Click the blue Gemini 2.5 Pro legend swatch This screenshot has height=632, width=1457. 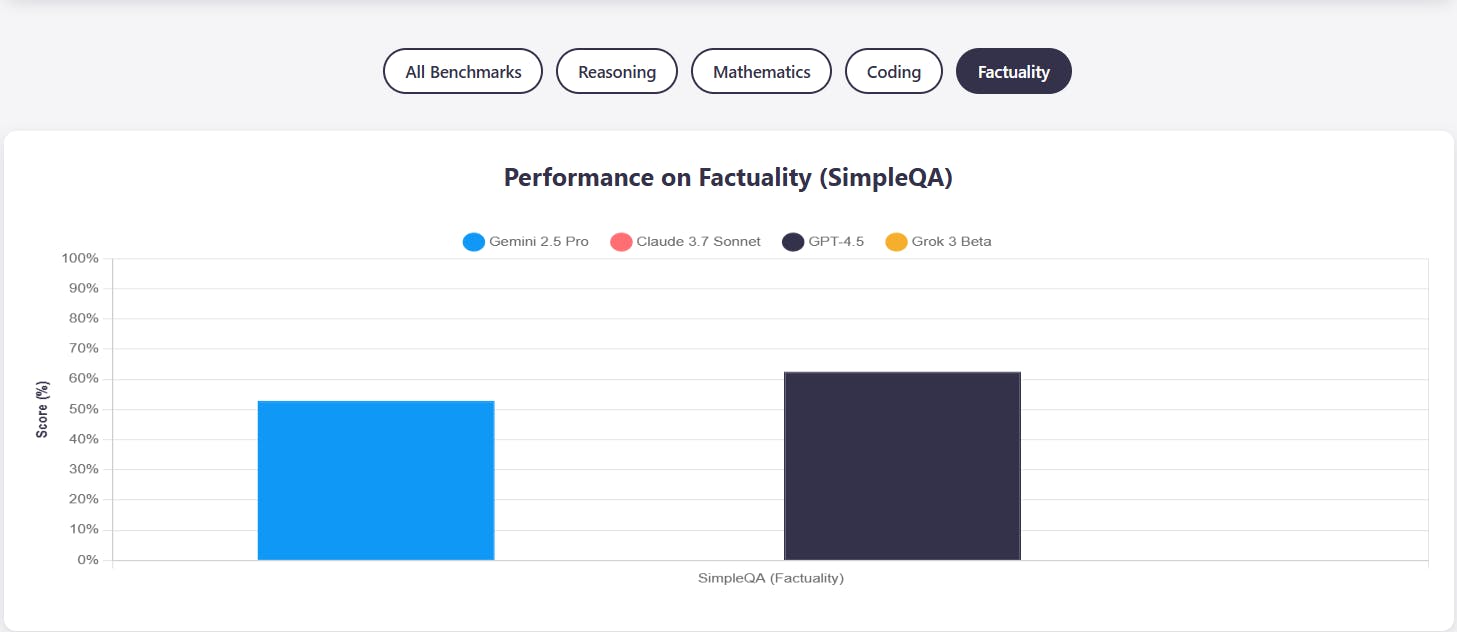point(474,242)
